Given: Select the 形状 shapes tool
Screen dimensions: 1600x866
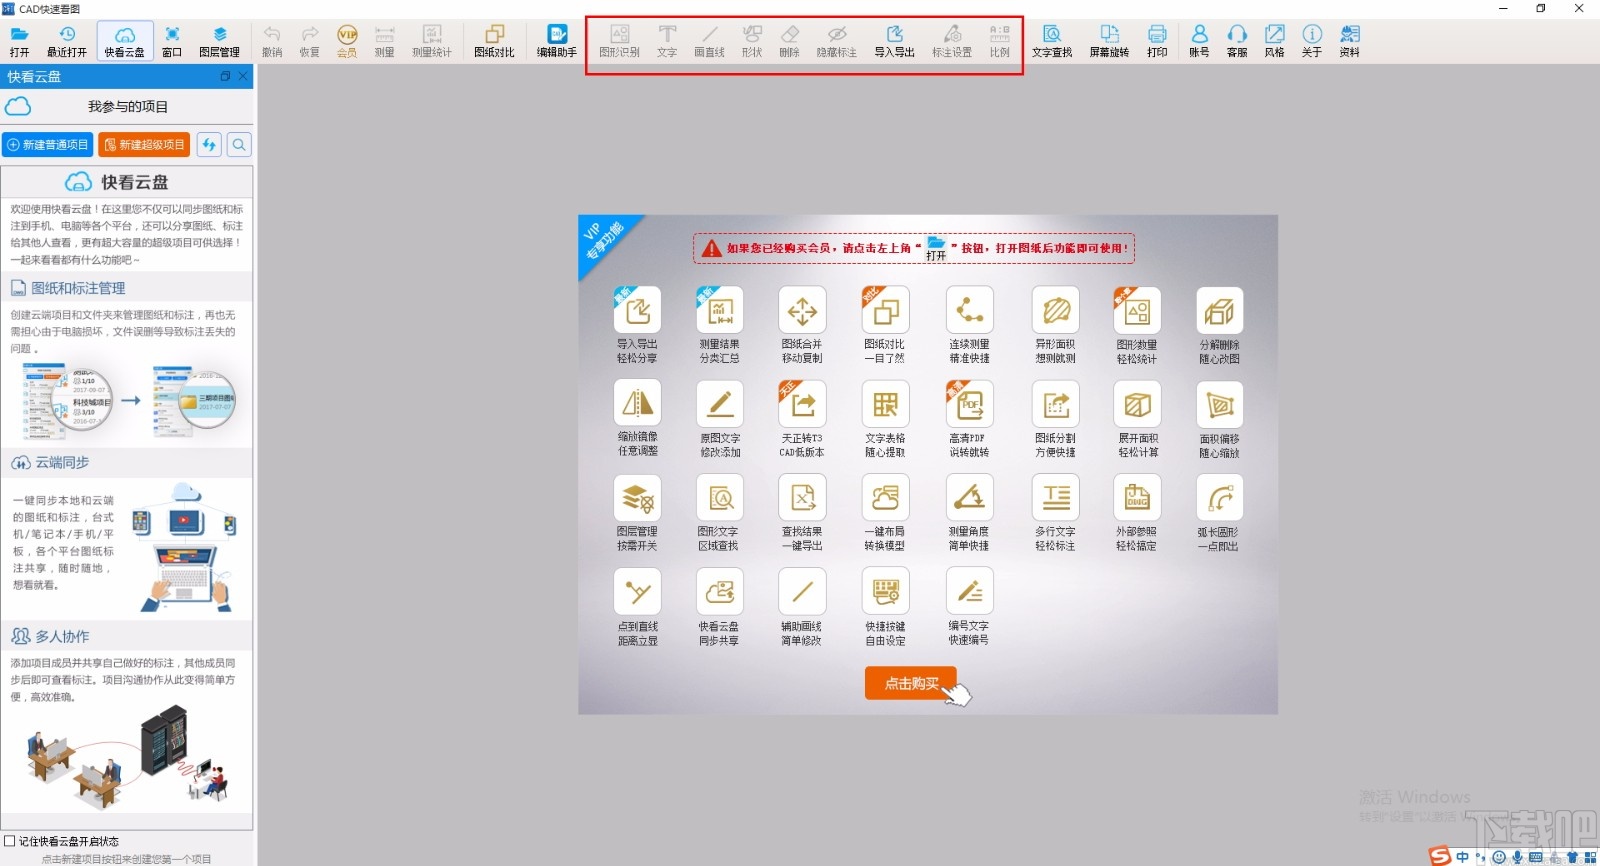Looking at the screenshot, I should tap(752, 41).
